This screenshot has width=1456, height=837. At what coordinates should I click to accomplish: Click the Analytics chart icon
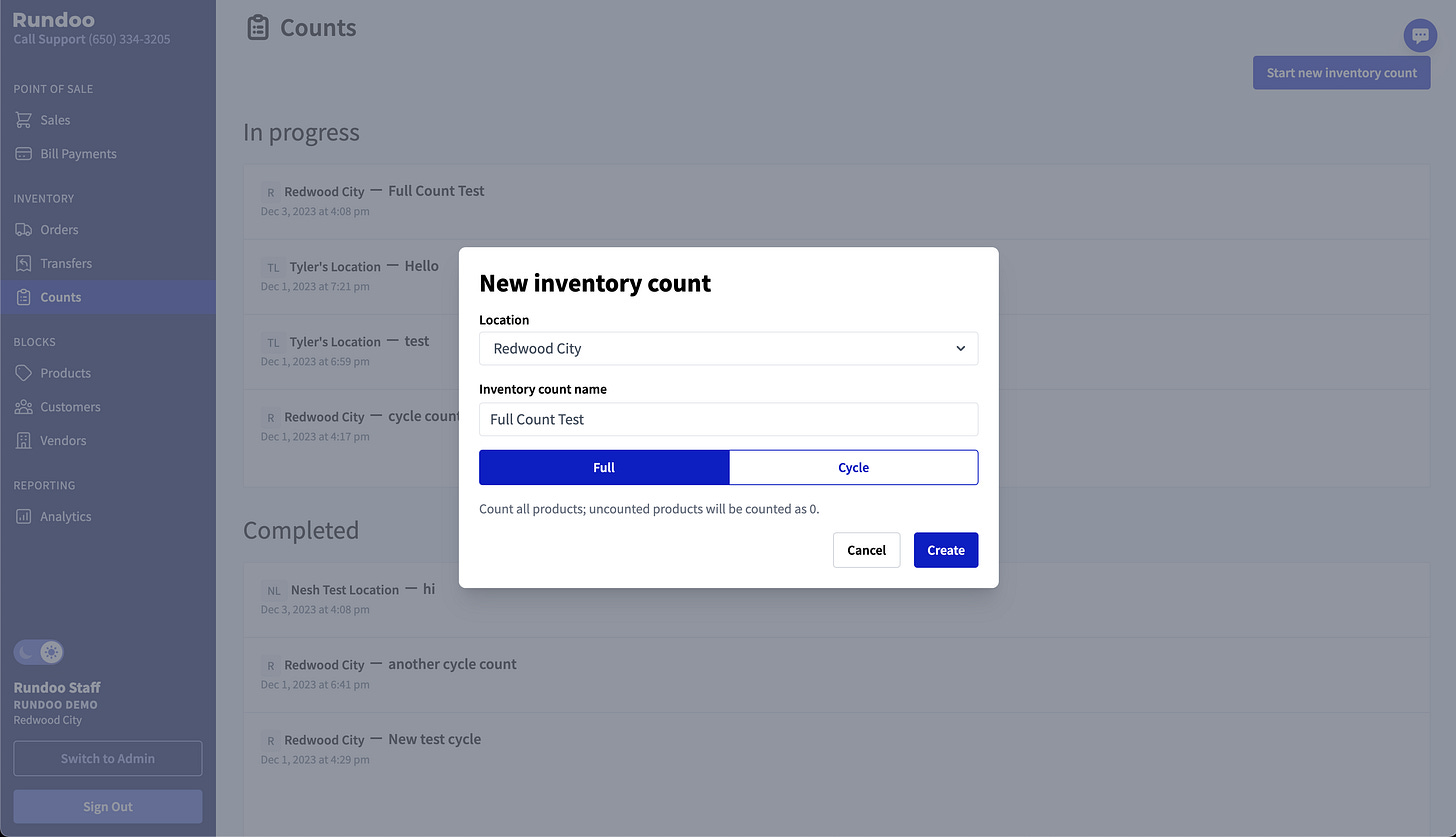pyautogui.click(x=23, y=517)
